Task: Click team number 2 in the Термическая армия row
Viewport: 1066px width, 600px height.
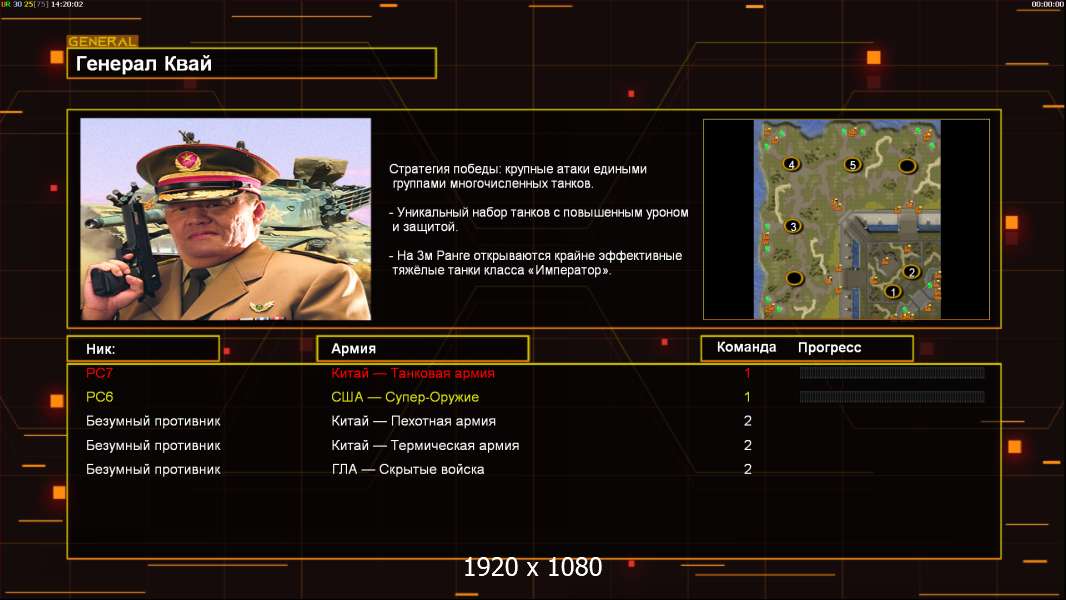Action: coord(747,446)
